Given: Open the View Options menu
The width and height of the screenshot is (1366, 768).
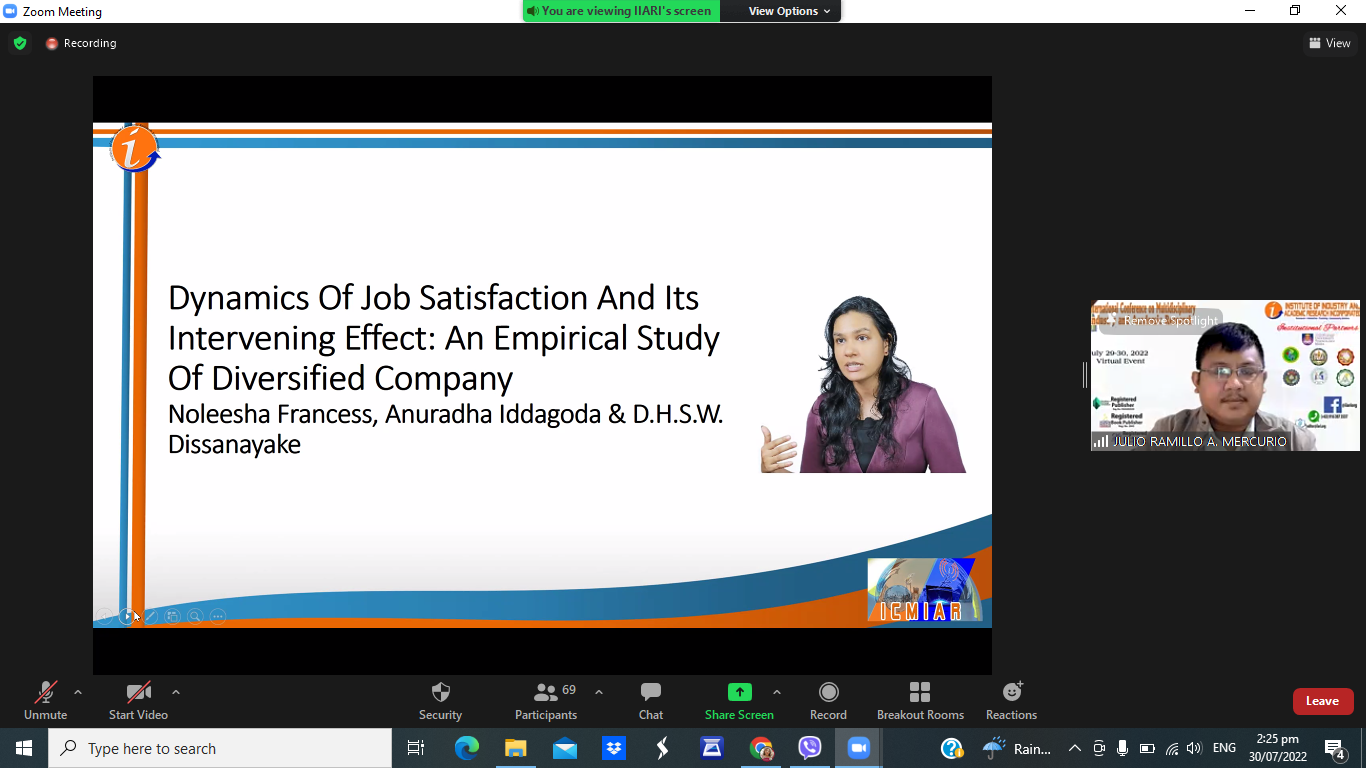Looking at the screenshot, I should click(x=789, y=11).
